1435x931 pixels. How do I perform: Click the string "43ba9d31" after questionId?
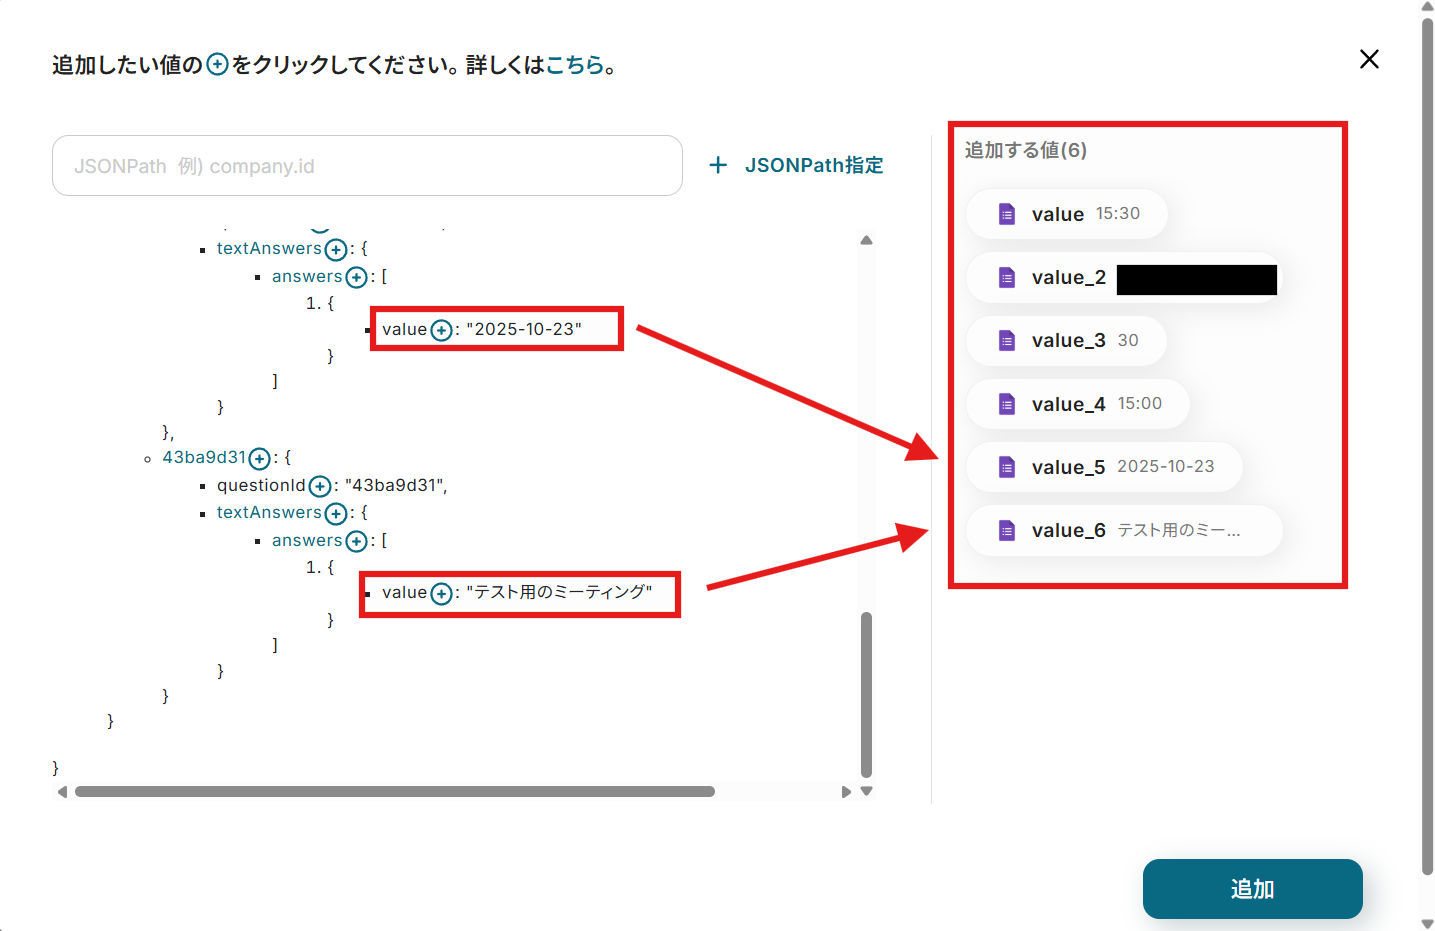click(x=393, y=485)
